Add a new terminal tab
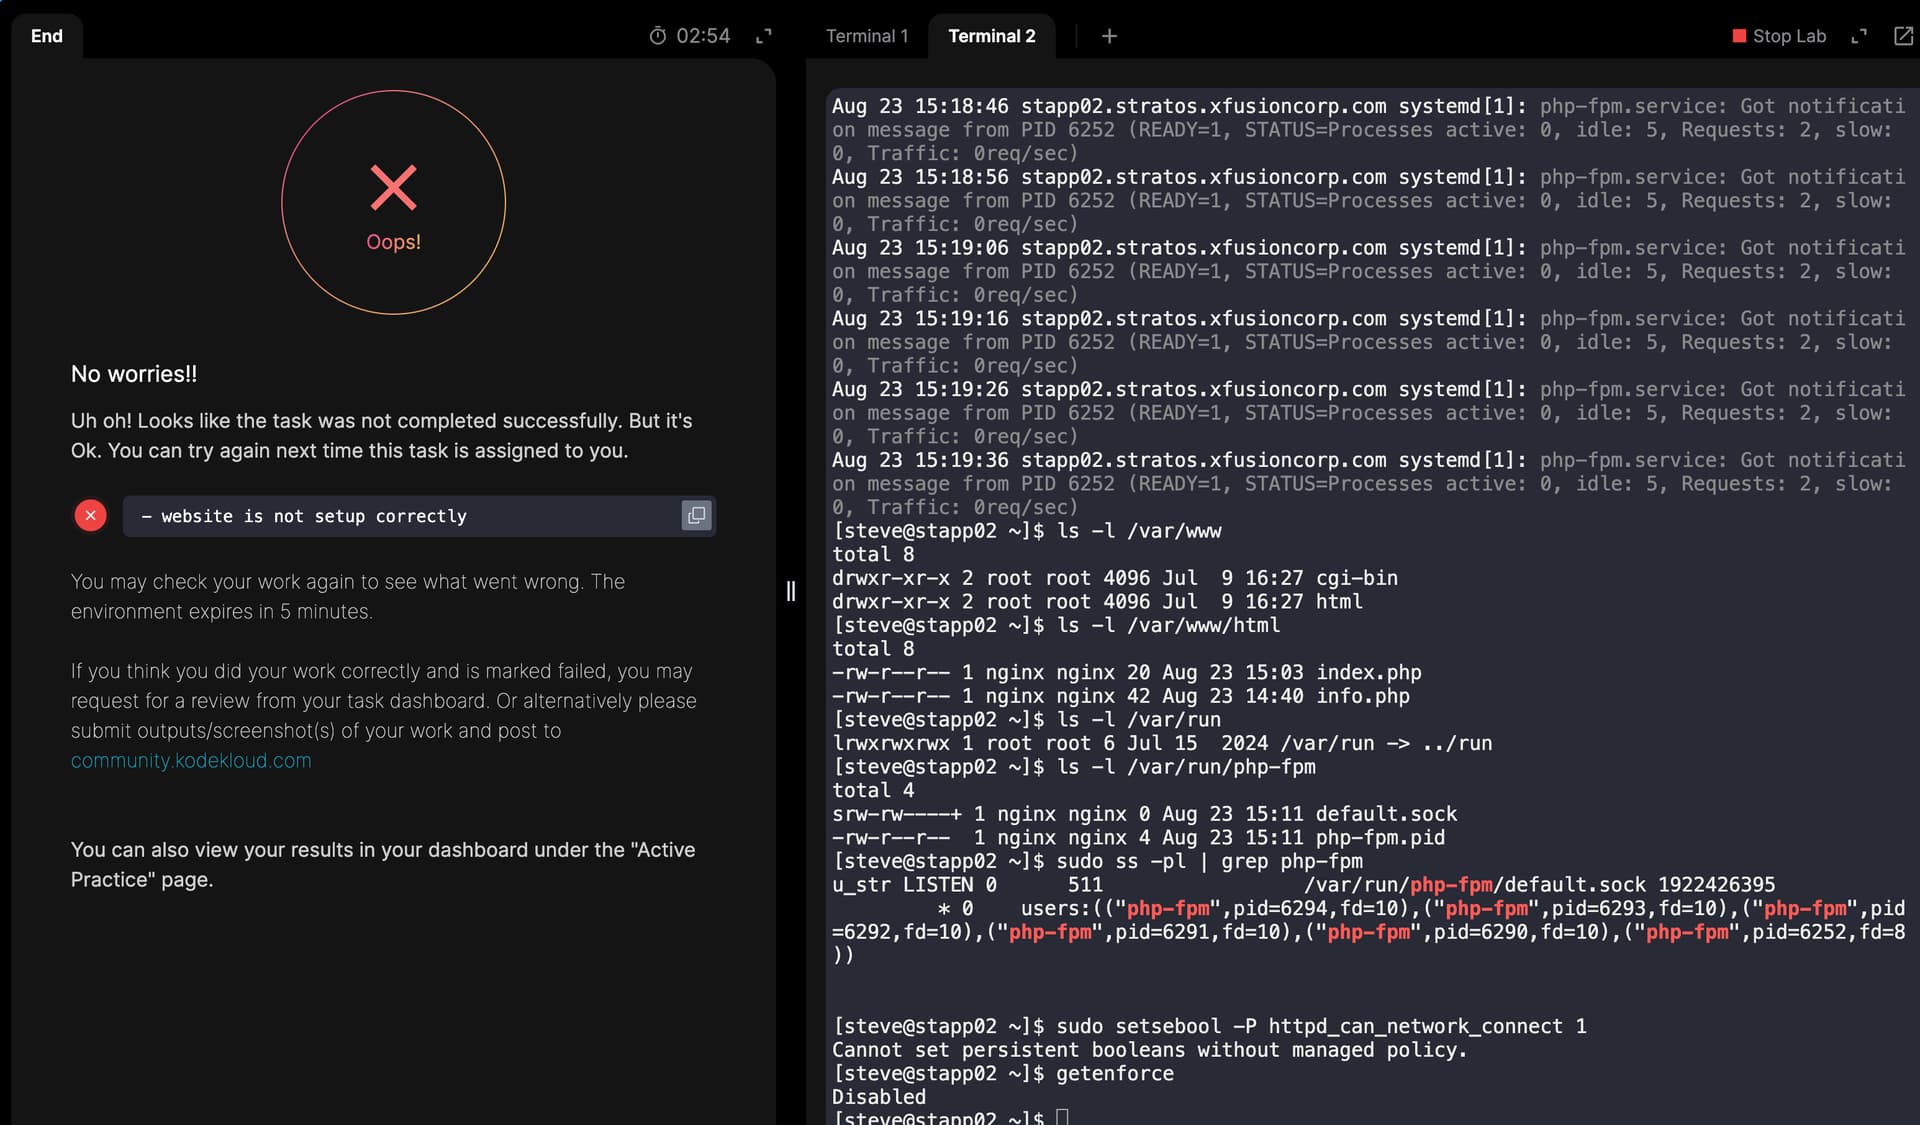Image resolution: width=1920 pixels, height=1125 pixels. (x=1109, y=36)
